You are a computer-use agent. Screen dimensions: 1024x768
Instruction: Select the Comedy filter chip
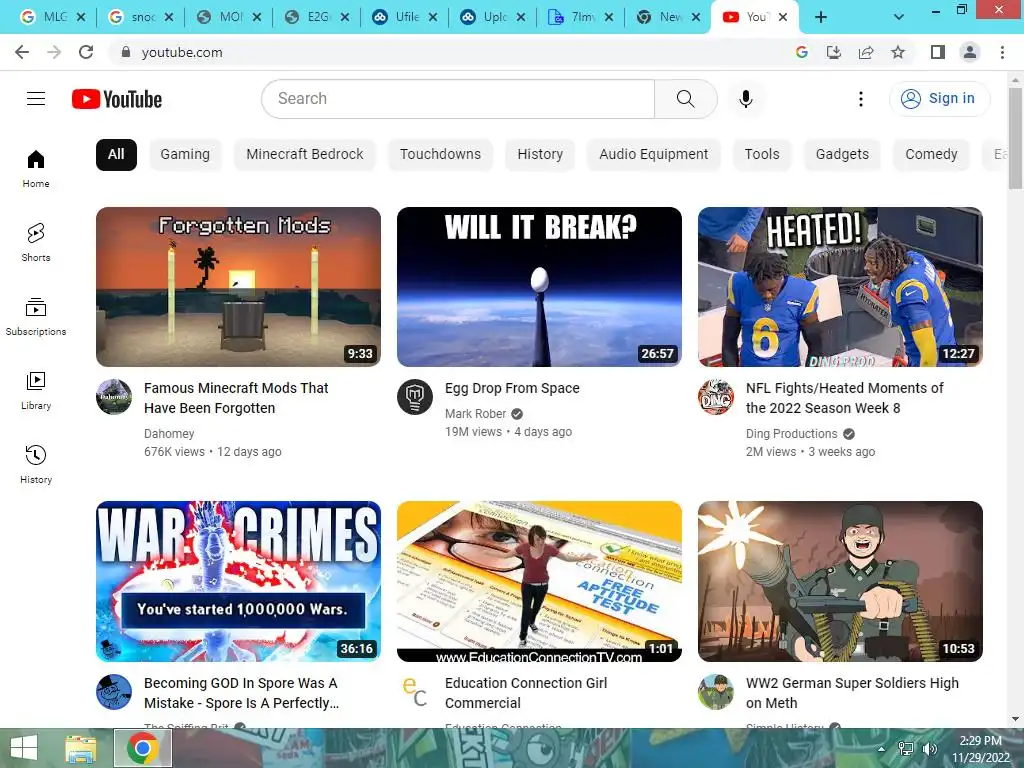(x=931, y=154)
